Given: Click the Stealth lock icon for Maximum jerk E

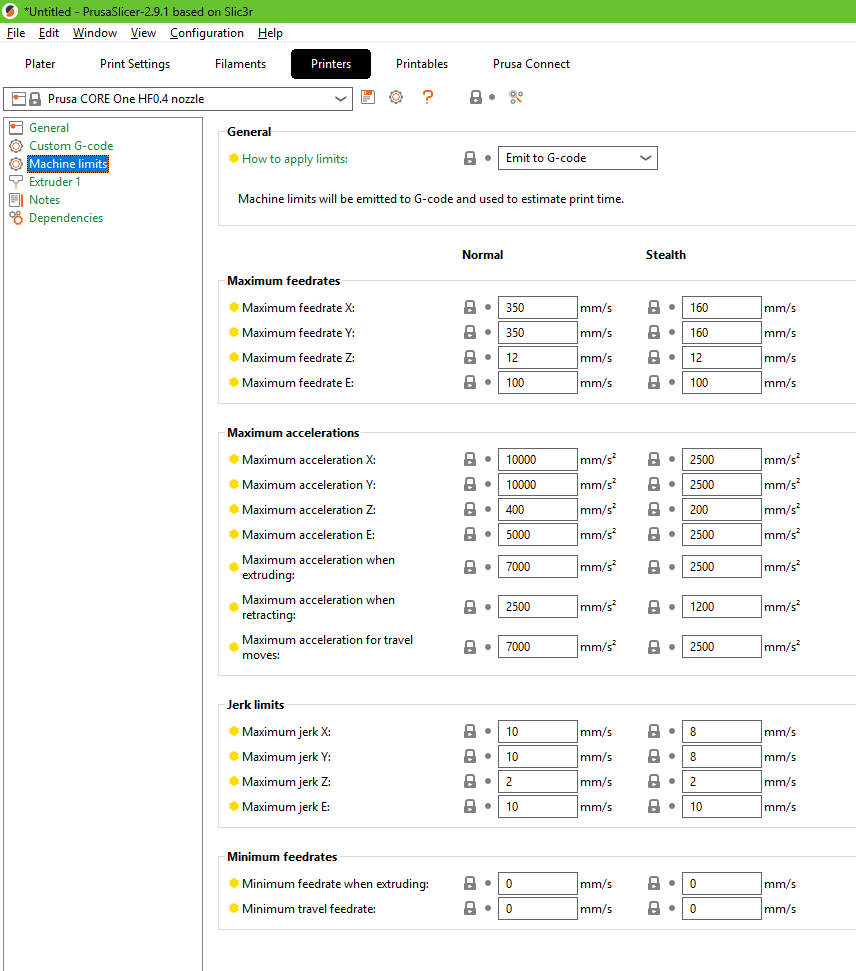Looking at the screenshot, I should click(654, 807).
